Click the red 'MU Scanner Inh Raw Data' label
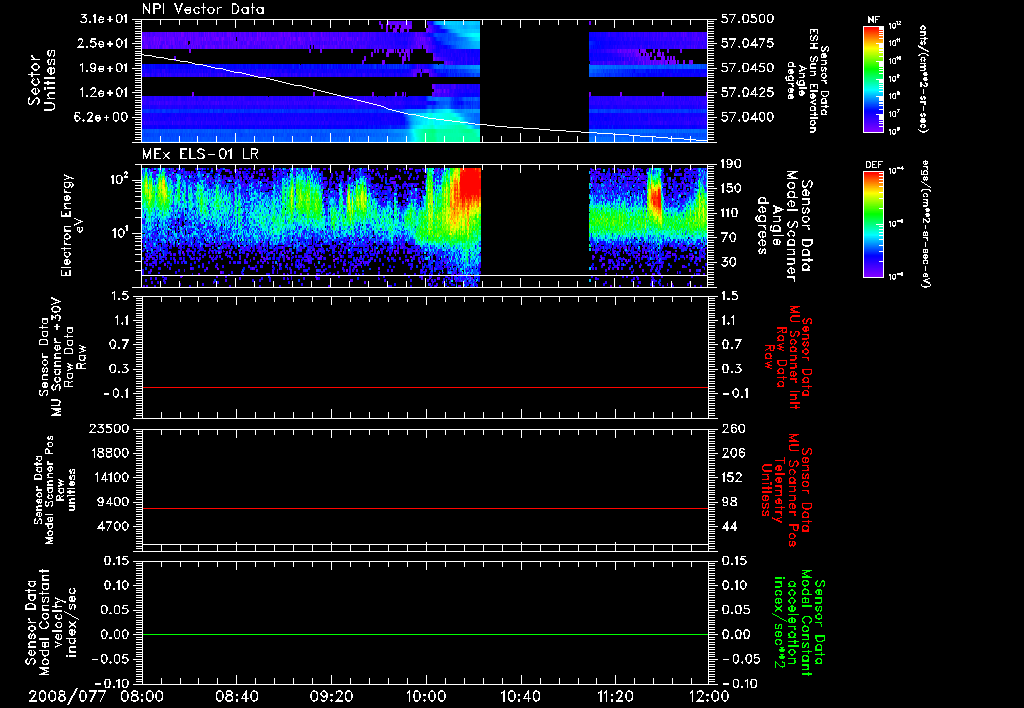 coord(786,357)
